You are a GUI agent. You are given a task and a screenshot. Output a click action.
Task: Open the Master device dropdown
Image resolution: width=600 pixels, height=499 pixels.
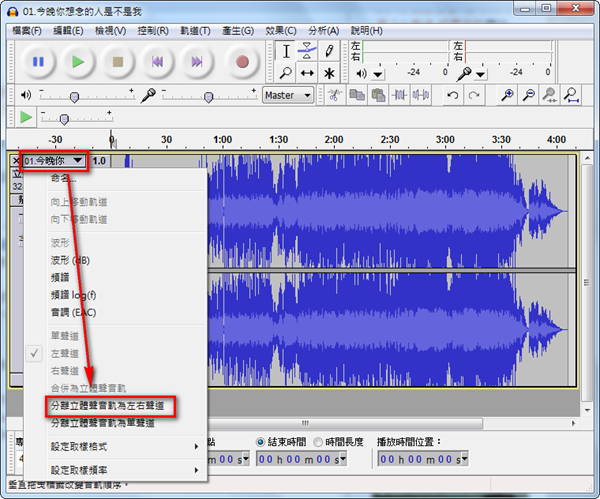(288, 95)
